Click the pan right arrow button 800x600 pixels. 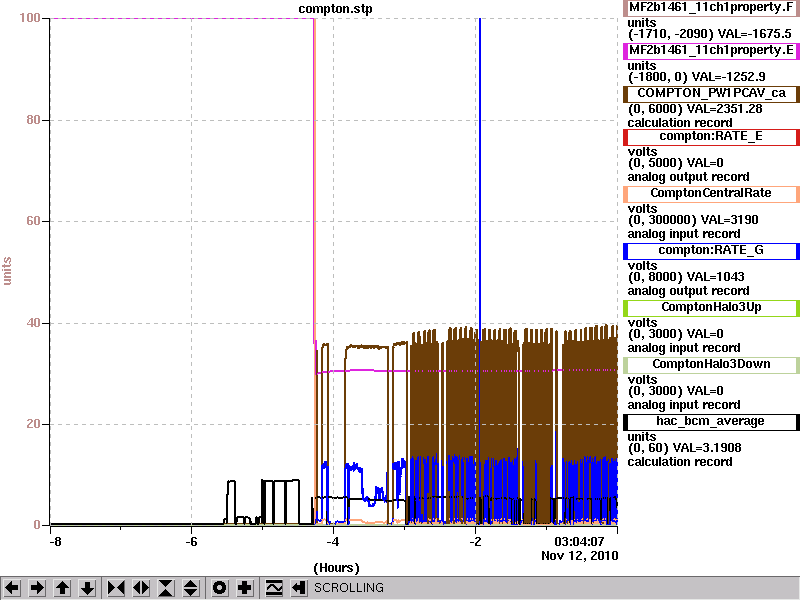[37, 588]
